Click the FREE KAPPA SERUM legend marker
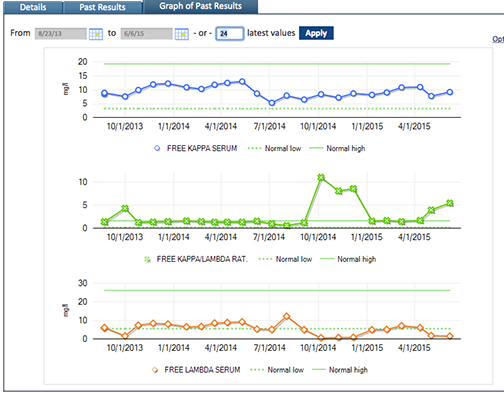 pyautogui.click(x=157, y=148)
